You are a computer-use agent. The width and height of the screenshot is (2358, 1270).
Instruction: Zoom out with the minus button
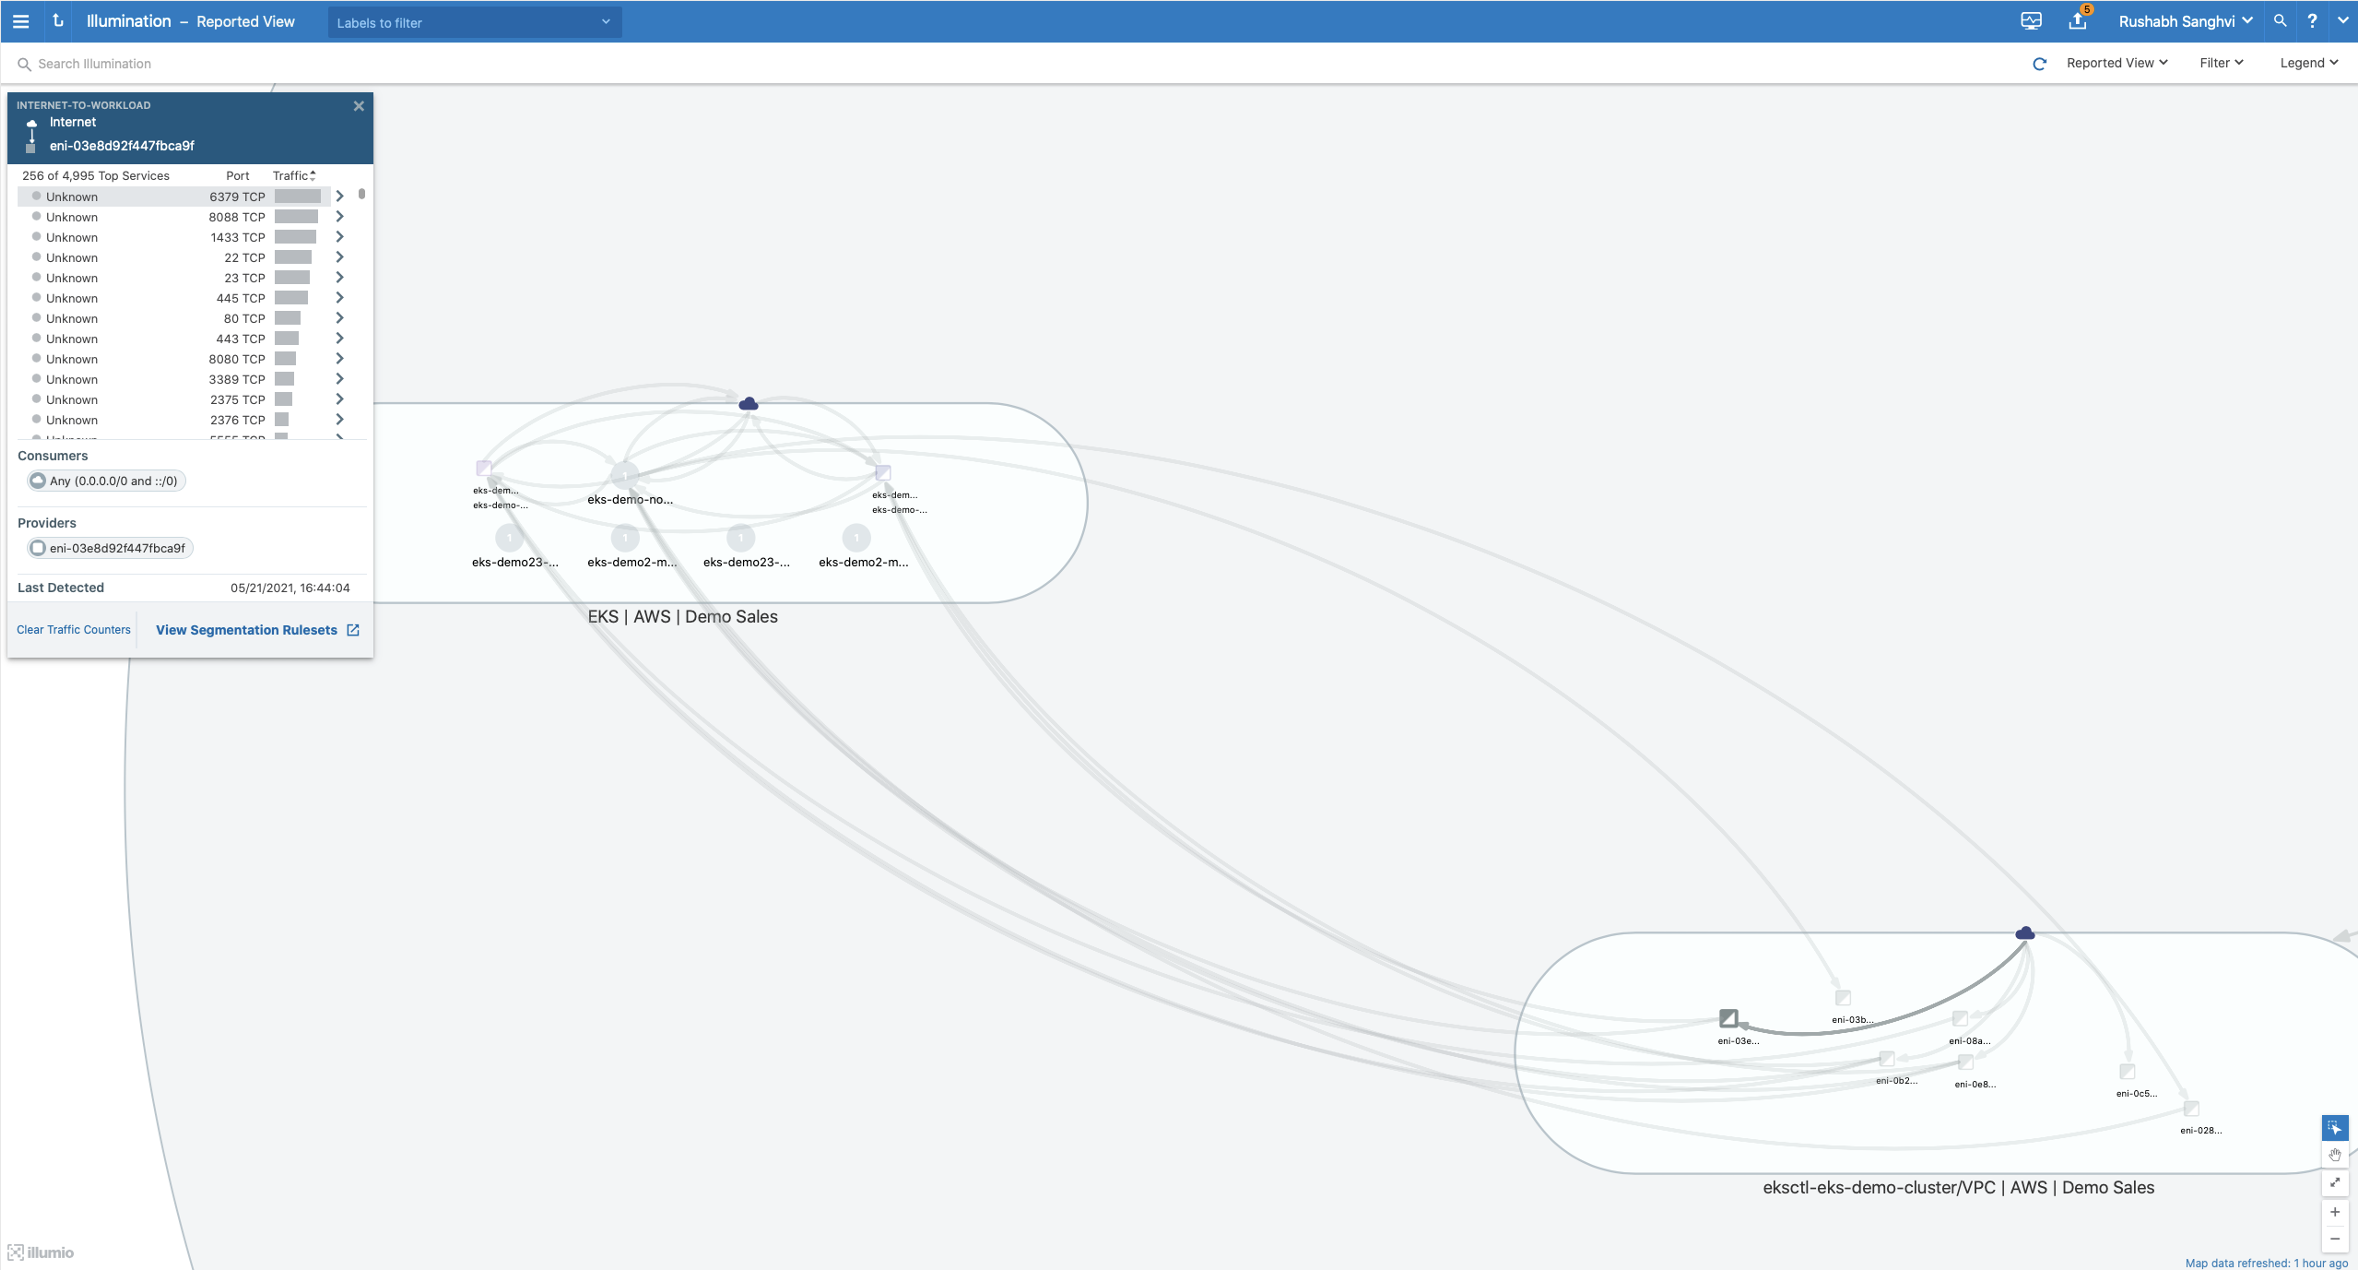click(2334, 1239)
